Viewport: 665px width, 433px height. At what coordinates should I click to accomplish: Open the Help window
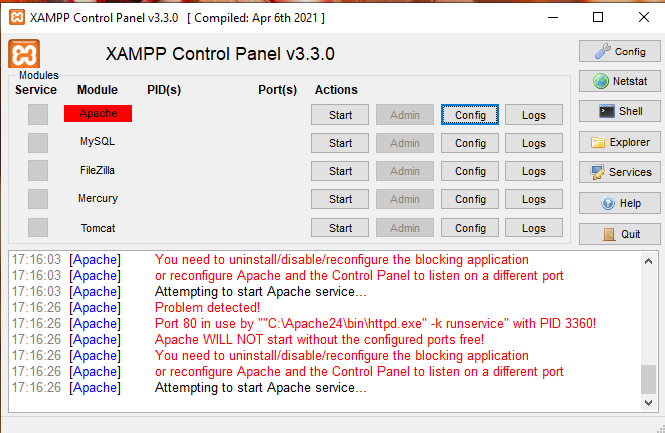(x=619, y=203)
